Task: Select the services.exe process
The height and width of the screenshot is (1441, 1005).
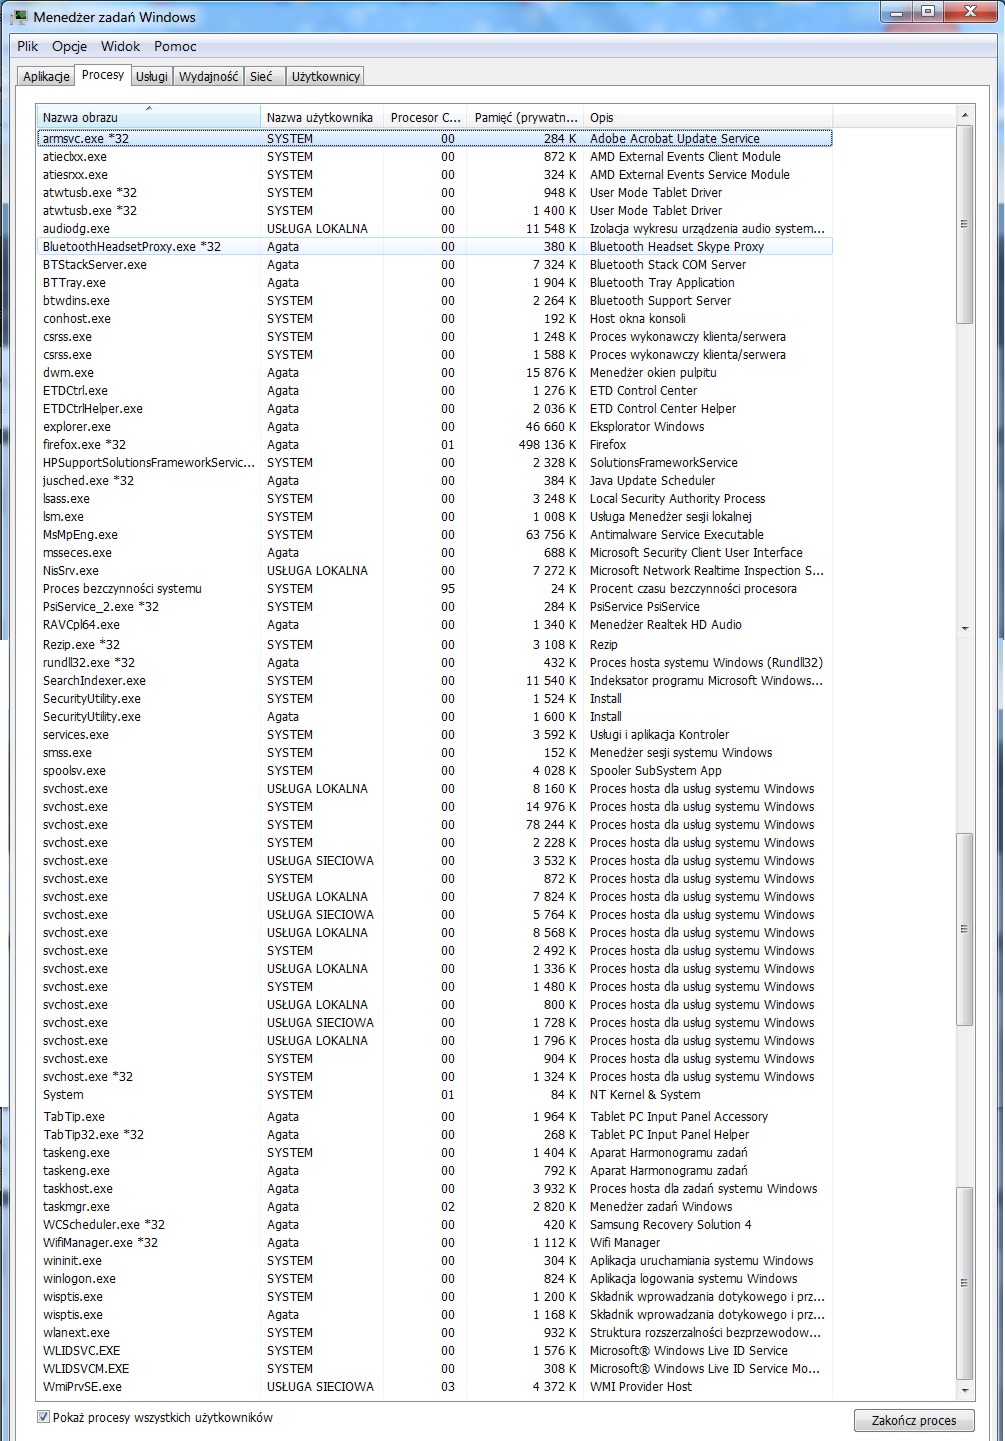Action: click(434, 735)
